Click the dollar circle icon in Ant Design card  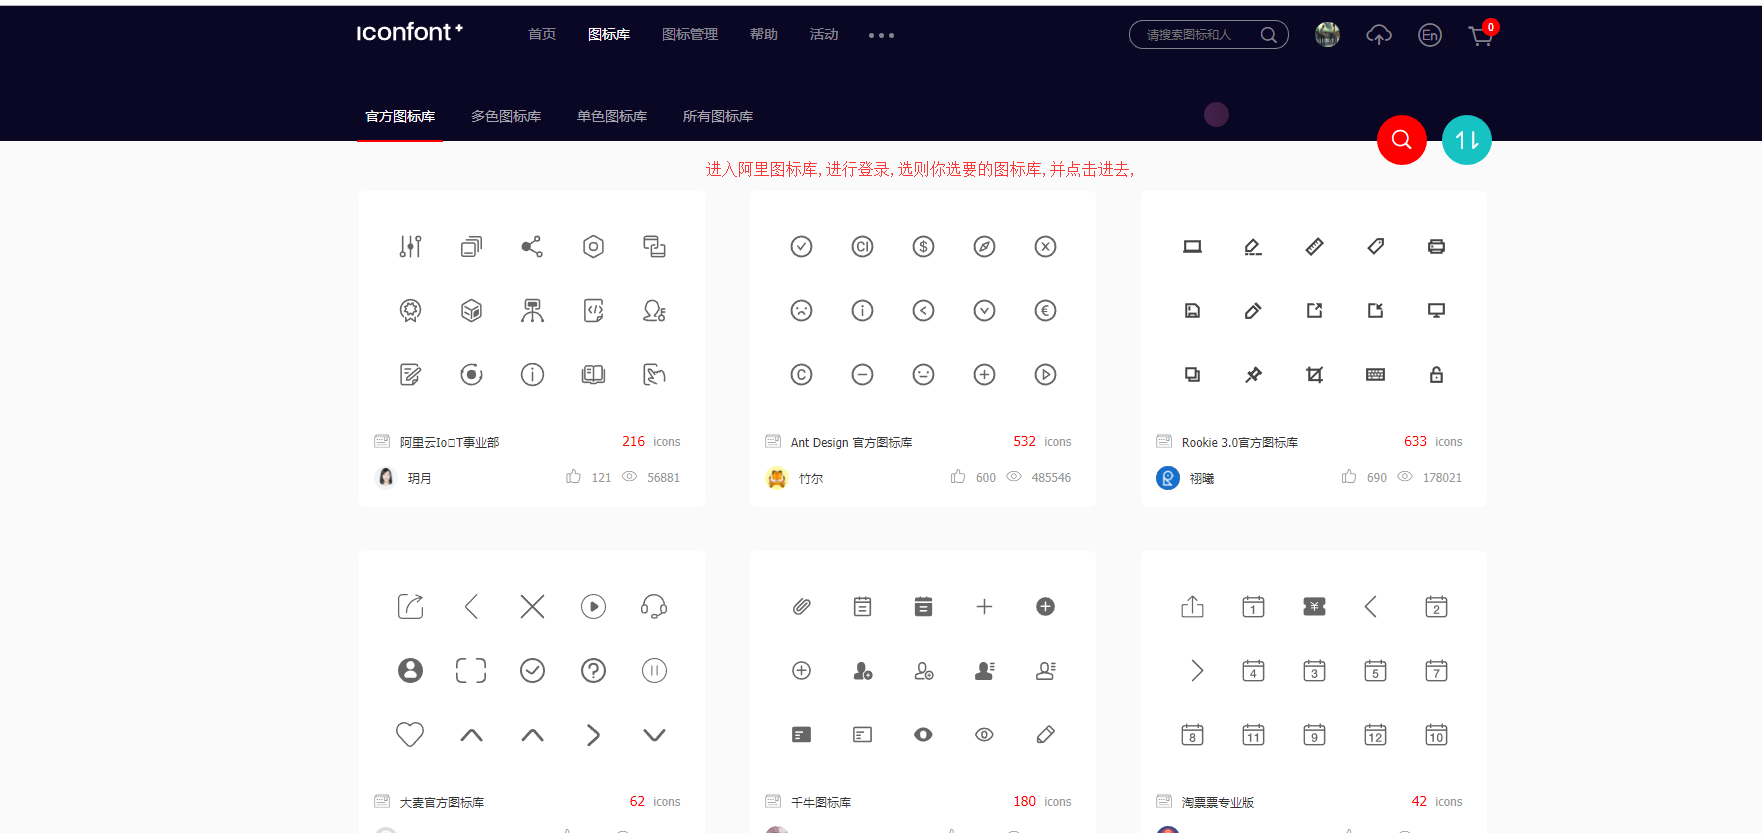pyautogui.click(x=923, y=246)
